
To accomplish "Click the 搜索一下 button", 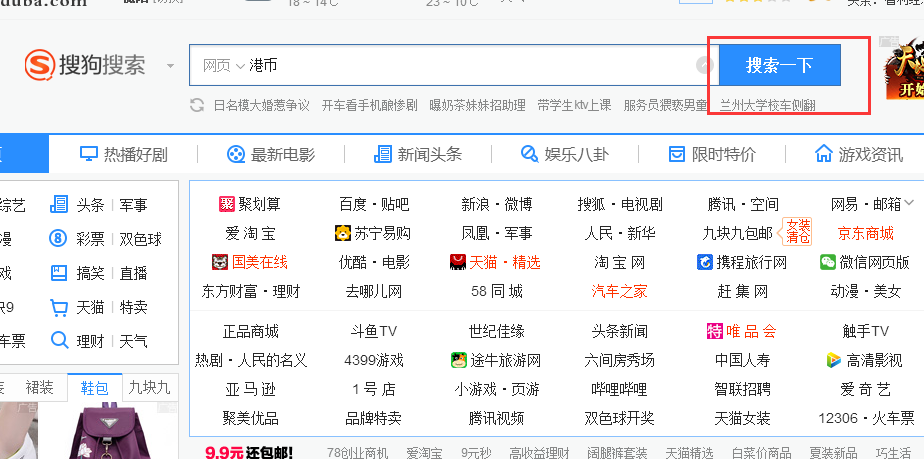I will coord(780,65).
